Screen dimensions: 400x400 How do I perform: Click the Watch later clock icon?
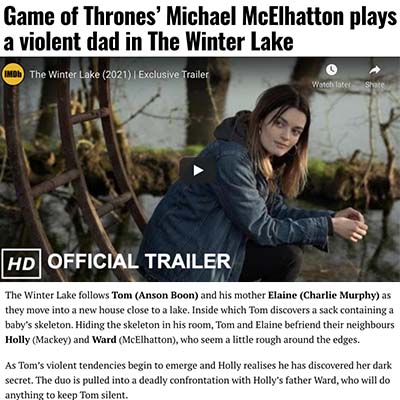(331, 70)
